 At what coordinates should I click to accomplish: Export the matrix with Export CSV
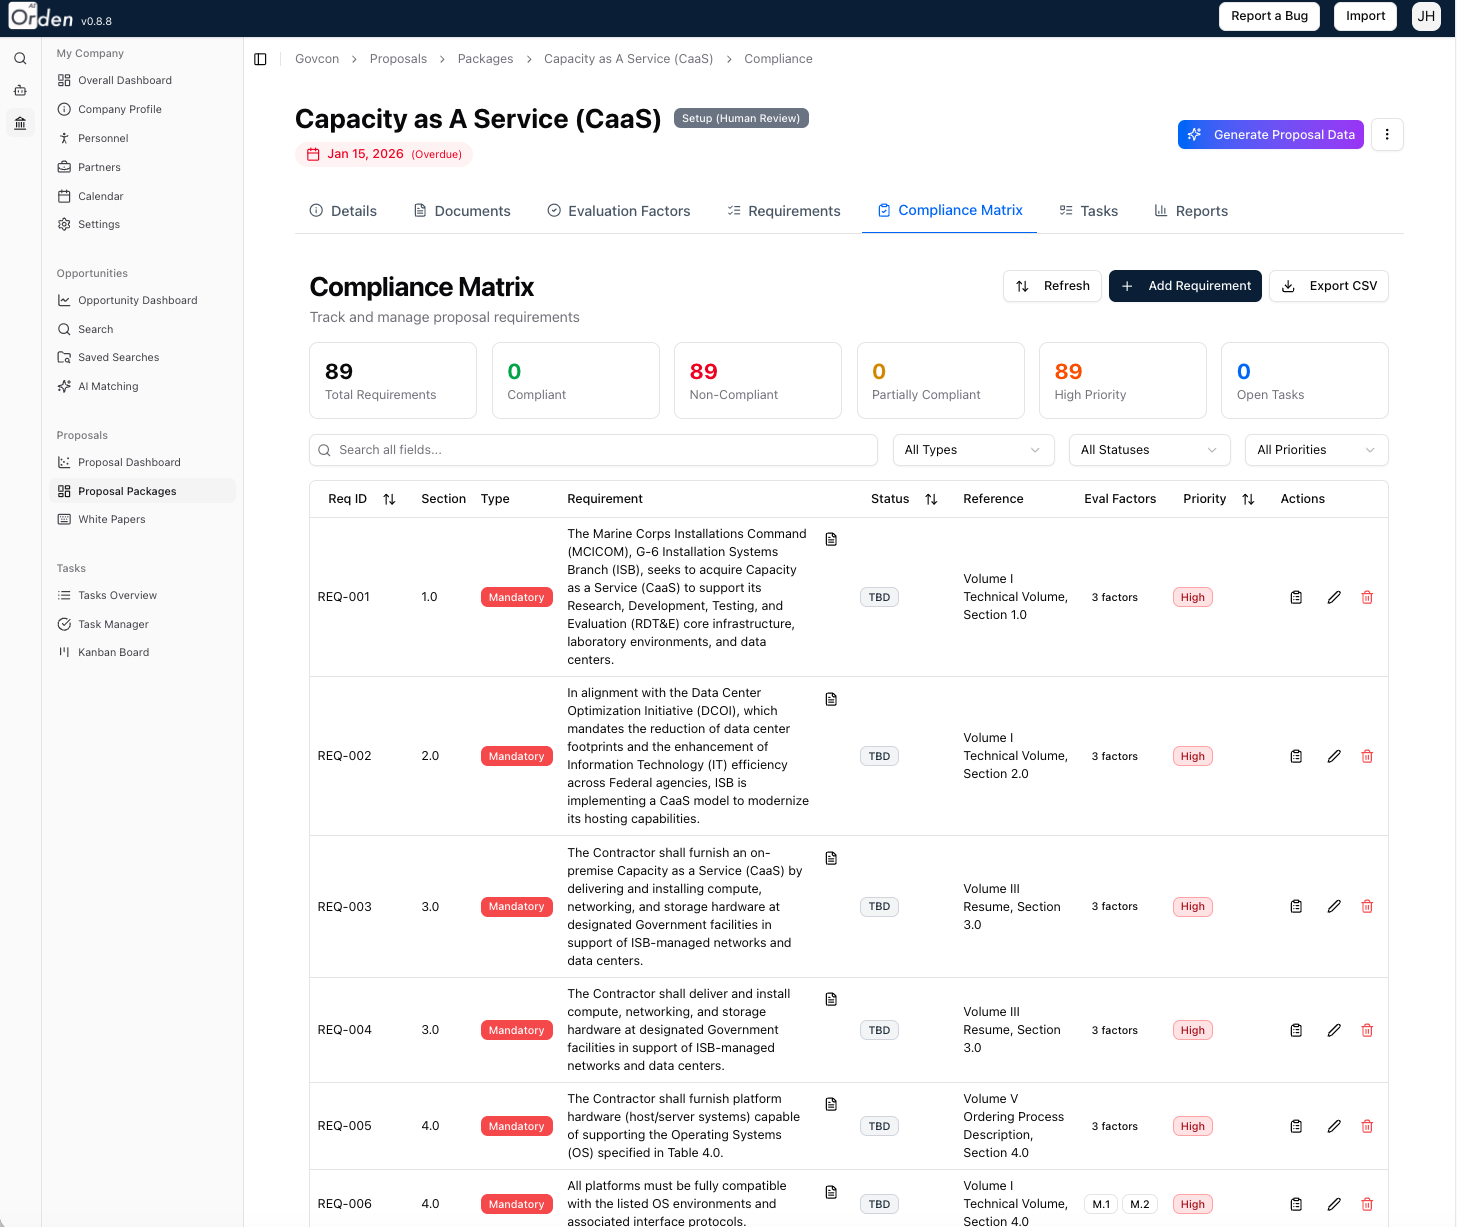(1329, 286)
